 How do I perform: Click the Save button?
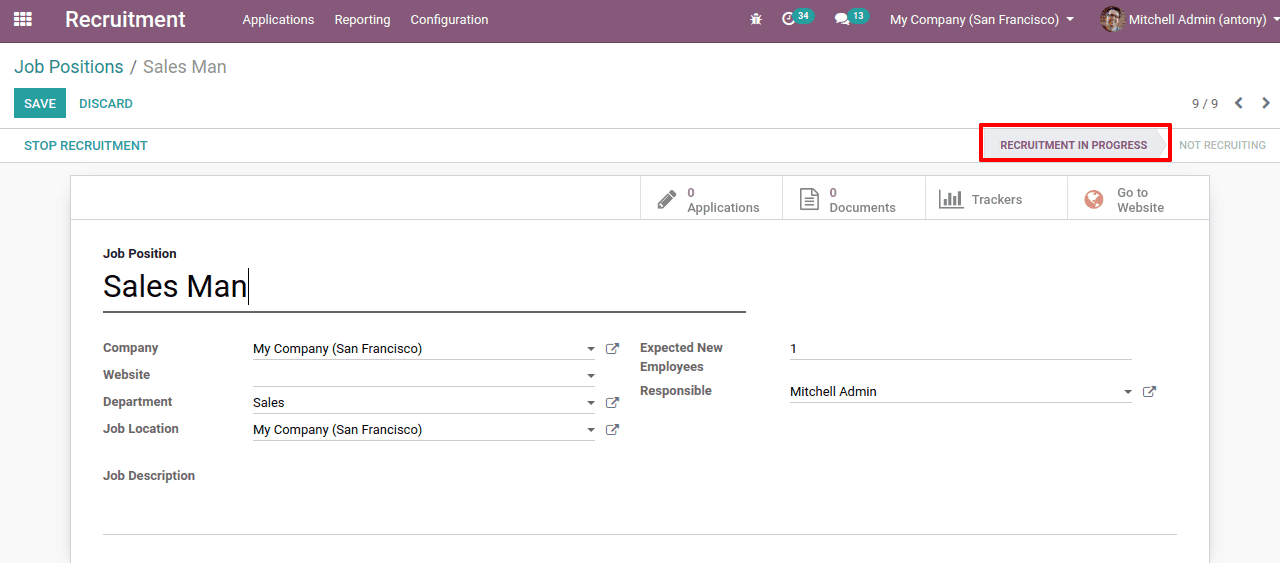(x=40, y=103)
